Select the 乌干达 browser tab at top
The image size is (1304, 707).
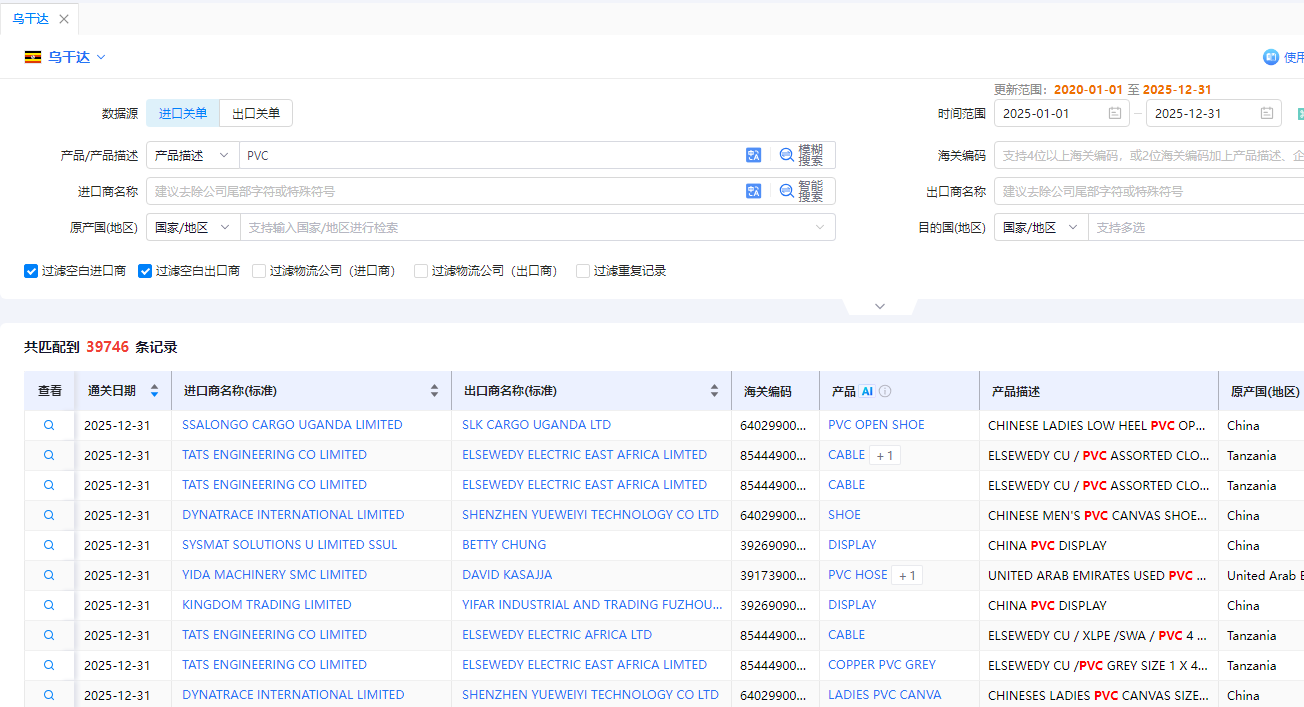coord(30,18)
